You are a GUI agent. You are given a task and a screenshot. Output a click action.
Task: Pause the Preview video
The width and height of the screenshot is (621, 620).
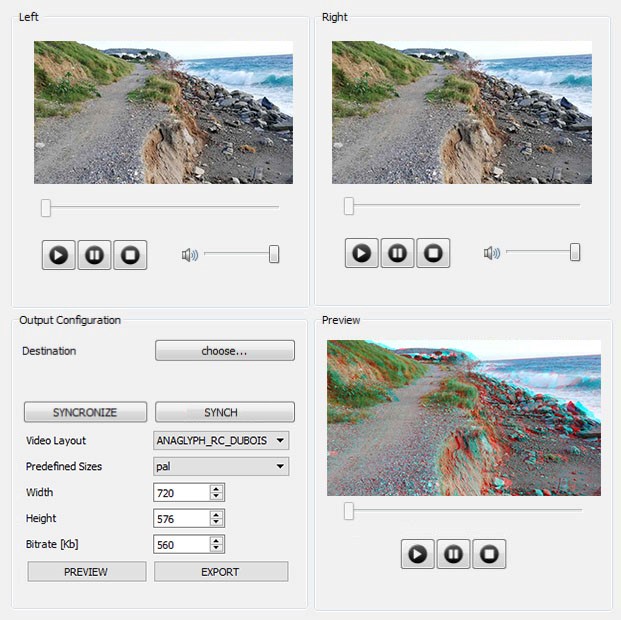453,554
